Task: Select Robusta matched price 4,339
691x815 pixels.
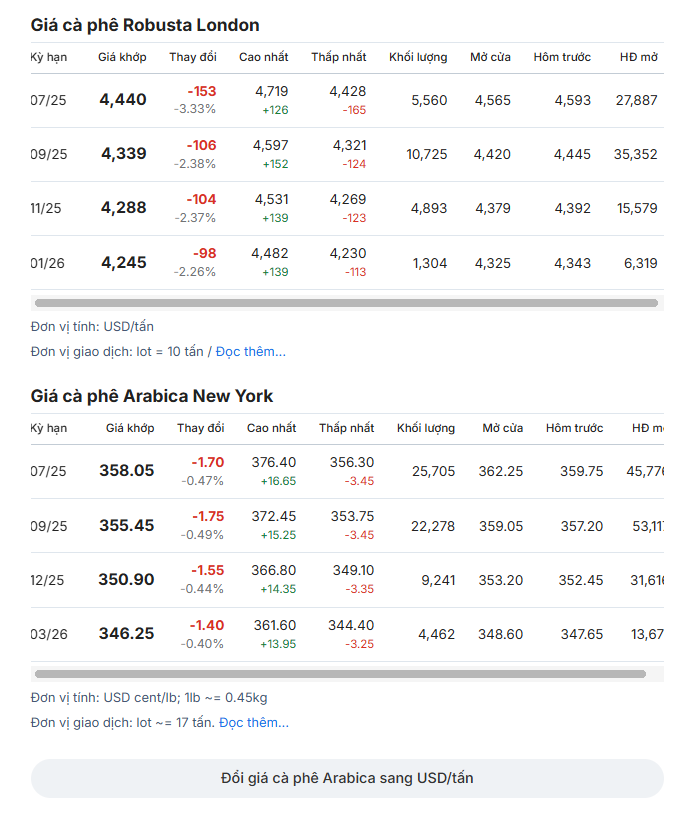Action: pos(123,154)
